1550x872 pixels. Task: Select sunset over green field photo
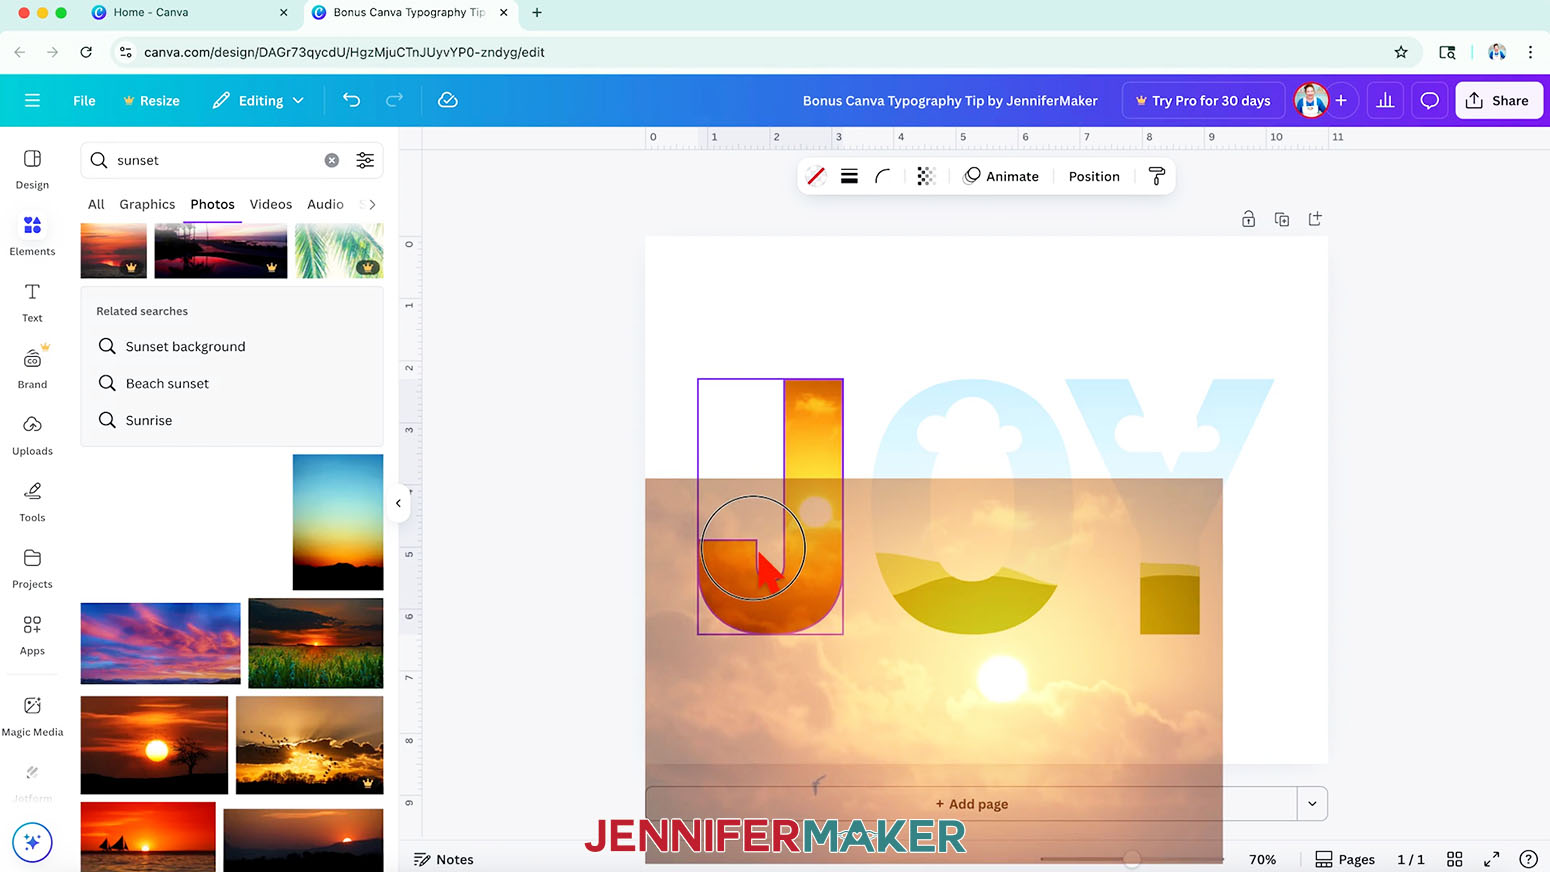click(316, 643)
